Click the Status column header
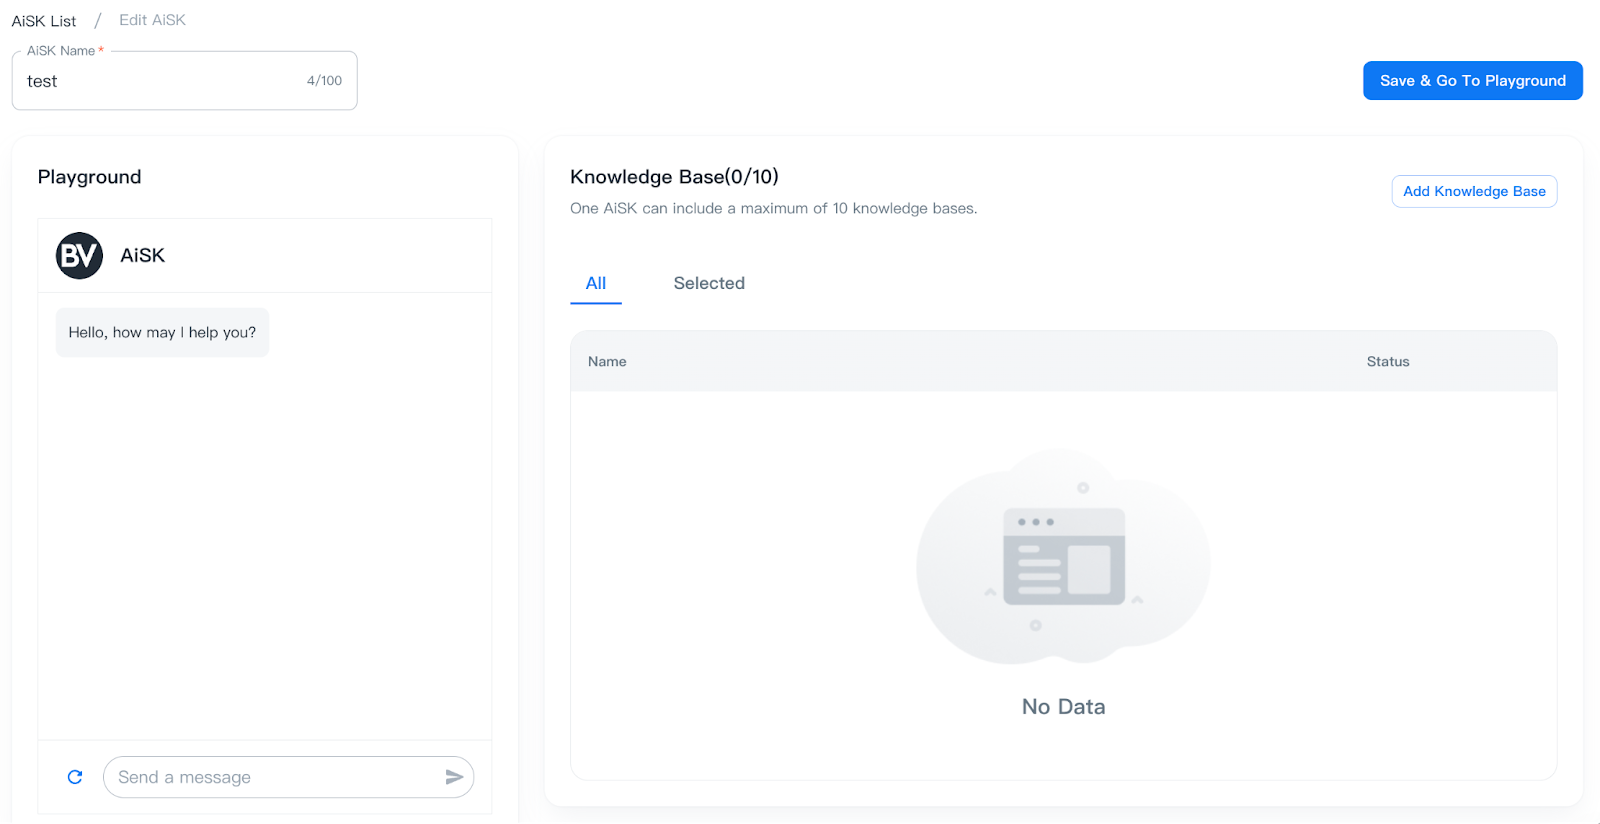 pyautogui.click(x=1388, y=361)
